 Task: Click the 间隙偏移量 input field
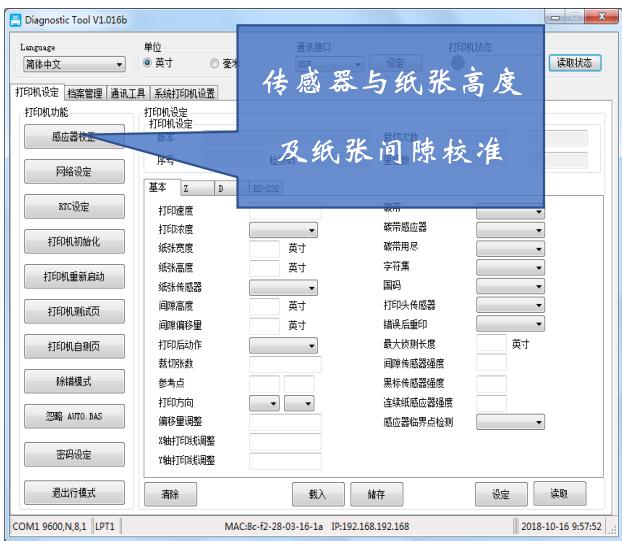[264, 326]
